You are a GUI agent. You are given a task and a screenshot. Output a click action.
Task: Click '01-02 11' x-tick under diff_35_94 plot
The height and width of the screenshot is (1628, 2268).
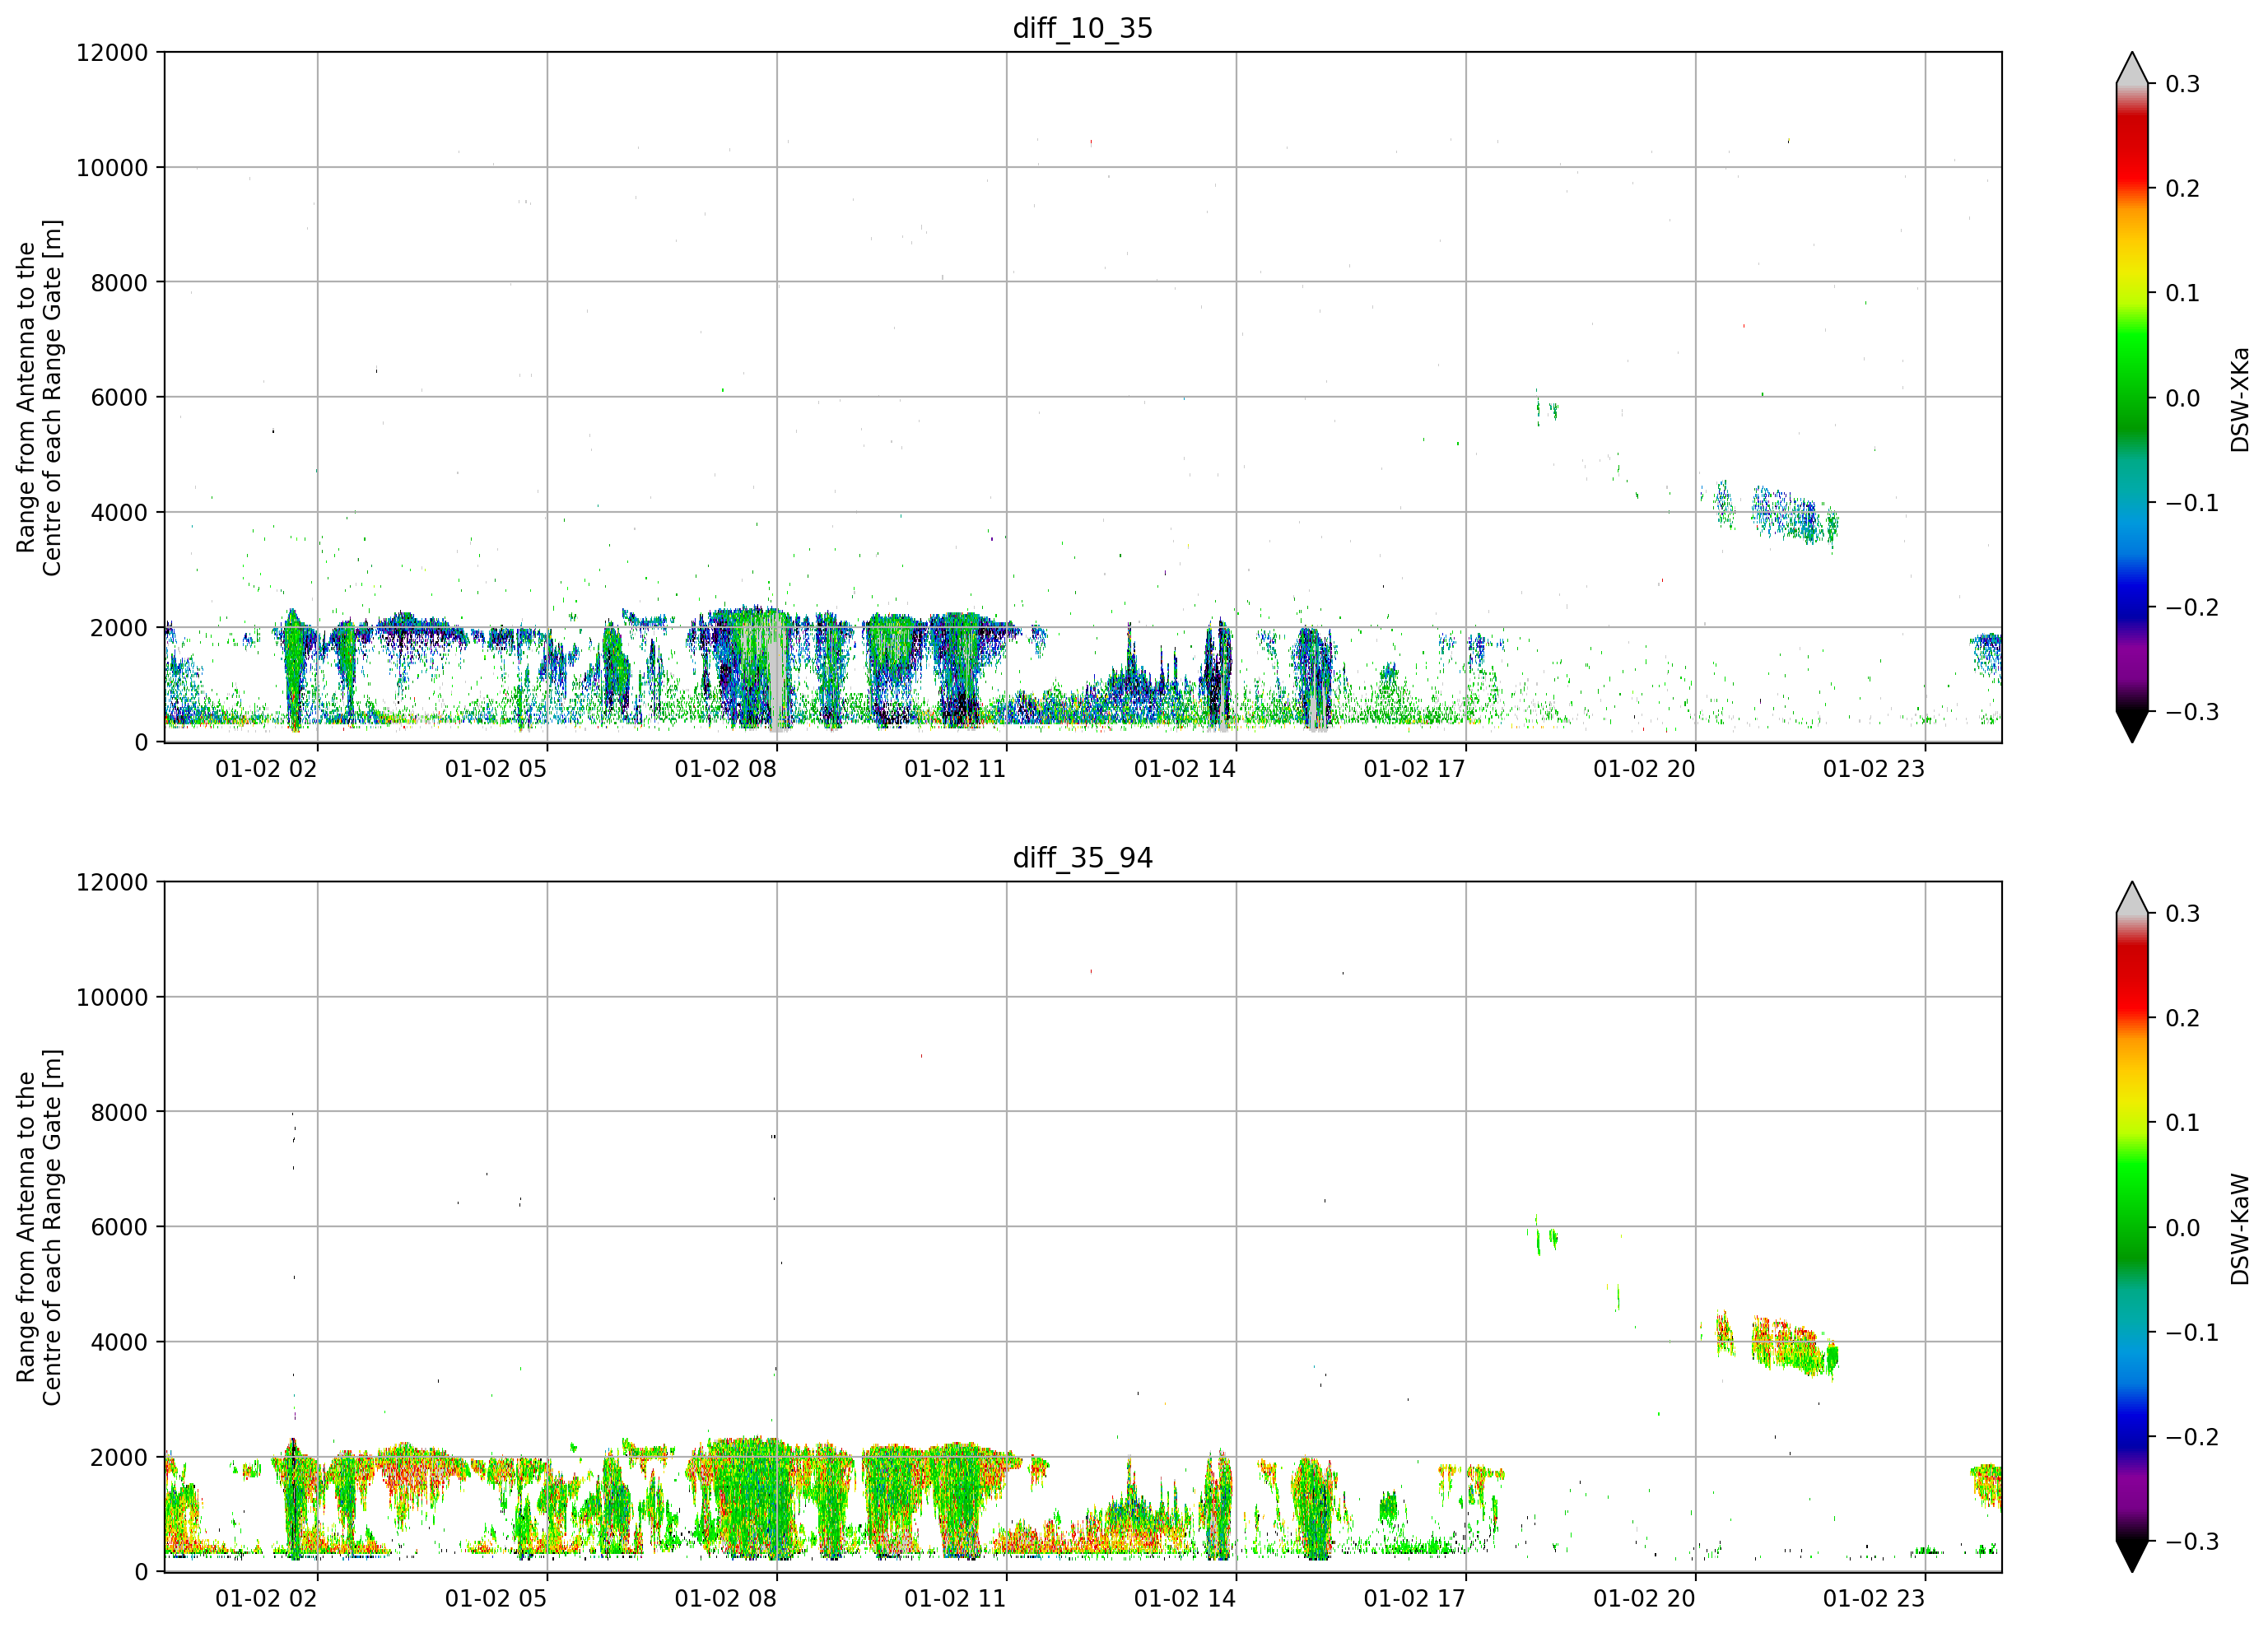click(955, 1599)
